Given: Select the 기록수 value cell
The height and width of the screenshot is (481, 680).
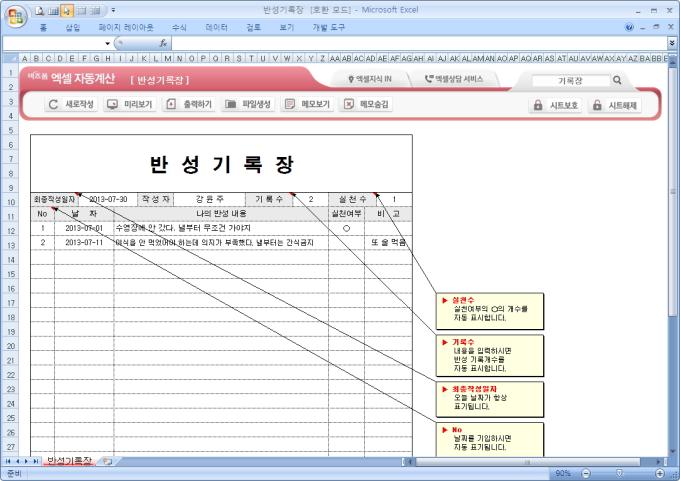Looking at the screenshot, I should [x=311, y=200].
